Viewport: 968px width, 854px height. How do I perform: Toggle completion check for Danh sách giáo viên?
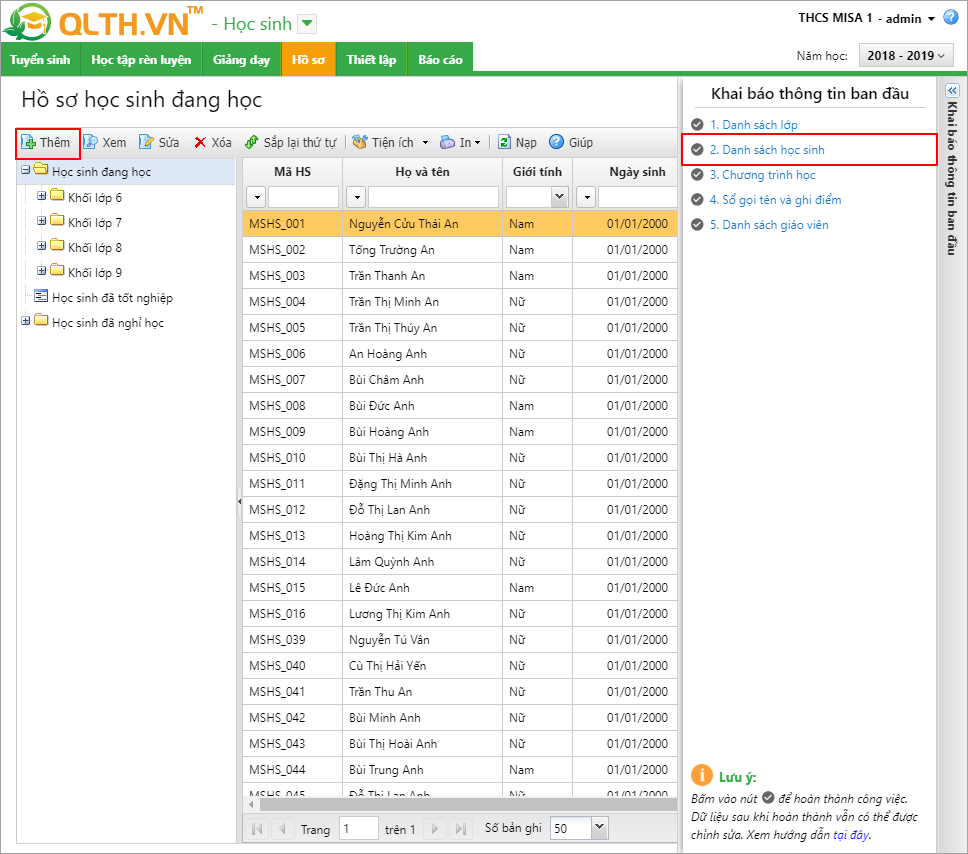tap(697, 225)
